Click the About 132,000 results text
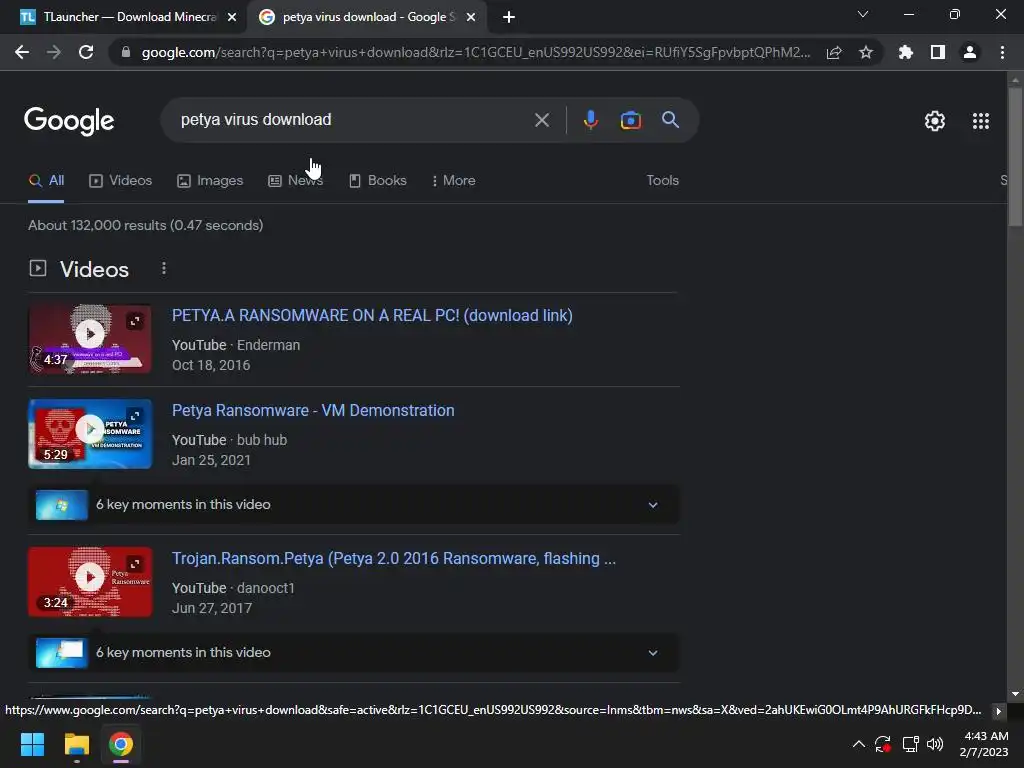The image size is (1024, 768). (146, 225)
